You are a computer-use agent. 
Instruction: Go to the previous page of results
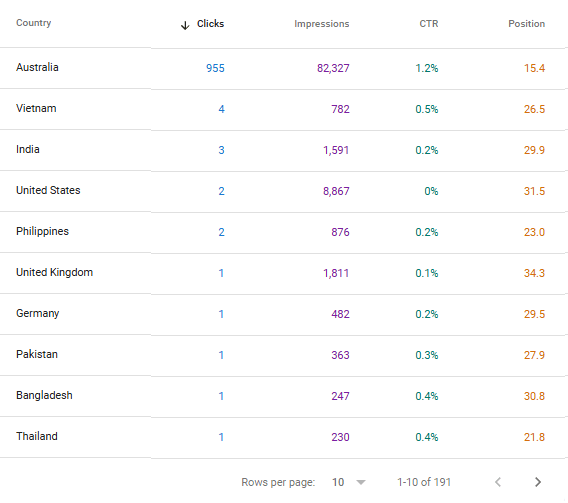pos(498,482)
